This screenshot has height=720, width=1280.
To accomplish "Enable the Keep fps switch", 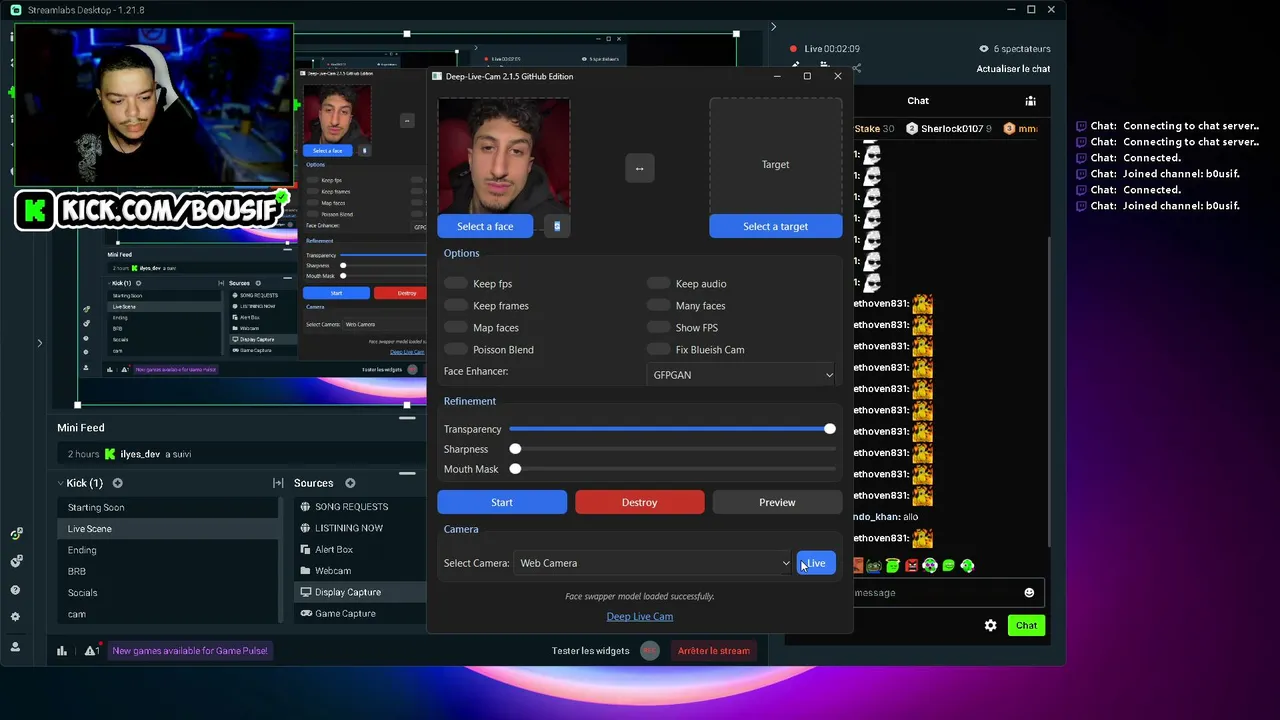I will pos(456,284).
